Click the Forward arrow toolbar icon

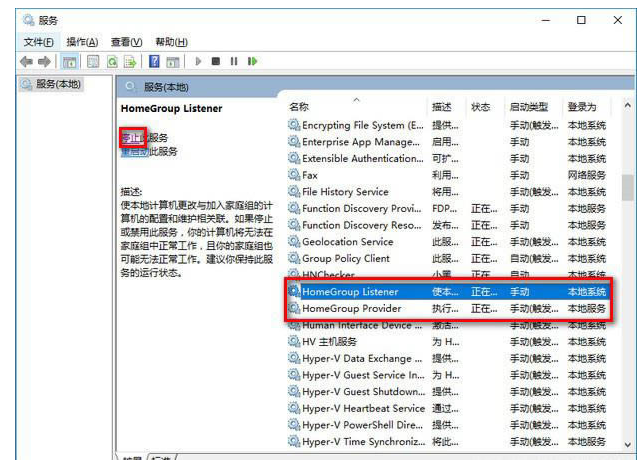click(45, 61)
